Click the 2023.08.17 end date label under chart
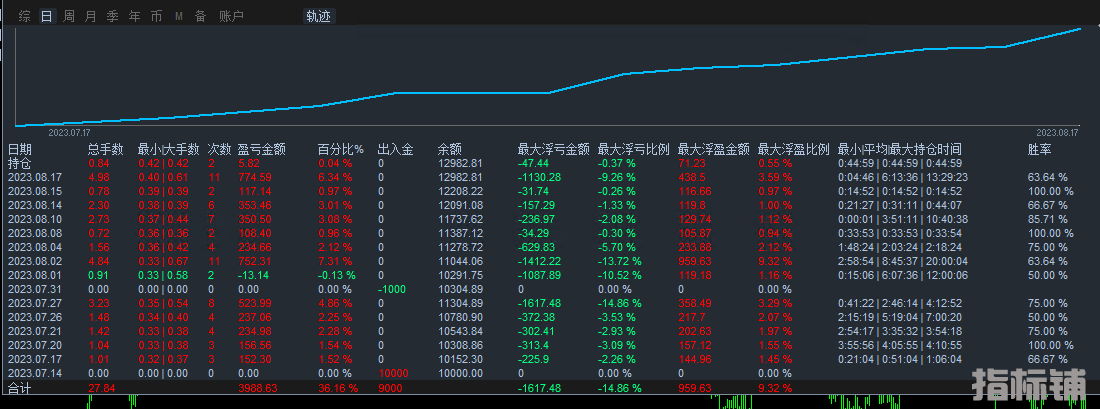 tap(1057, 132)
